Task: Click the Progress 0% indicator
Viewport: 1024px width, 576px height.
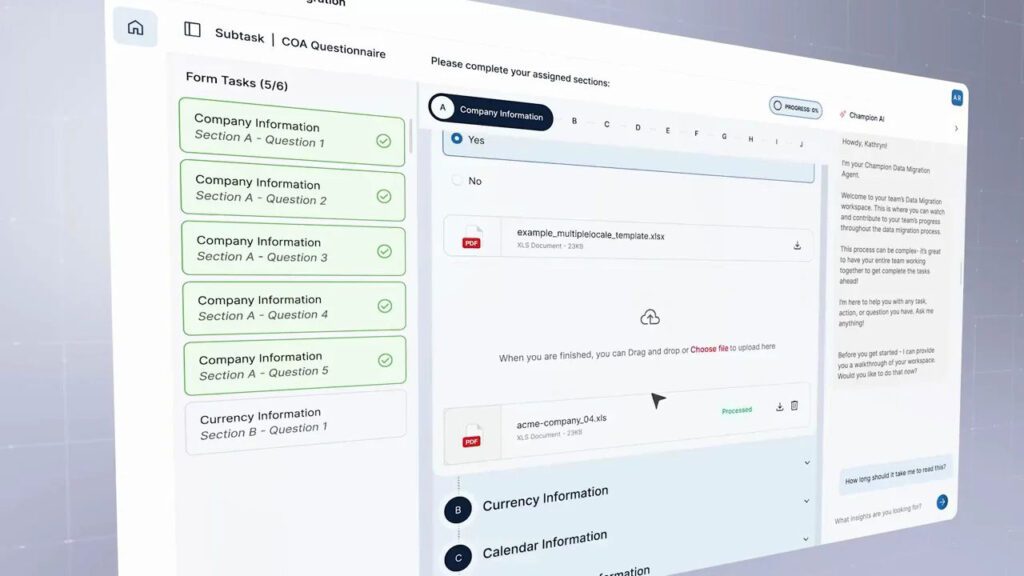Action: point(795,107)
